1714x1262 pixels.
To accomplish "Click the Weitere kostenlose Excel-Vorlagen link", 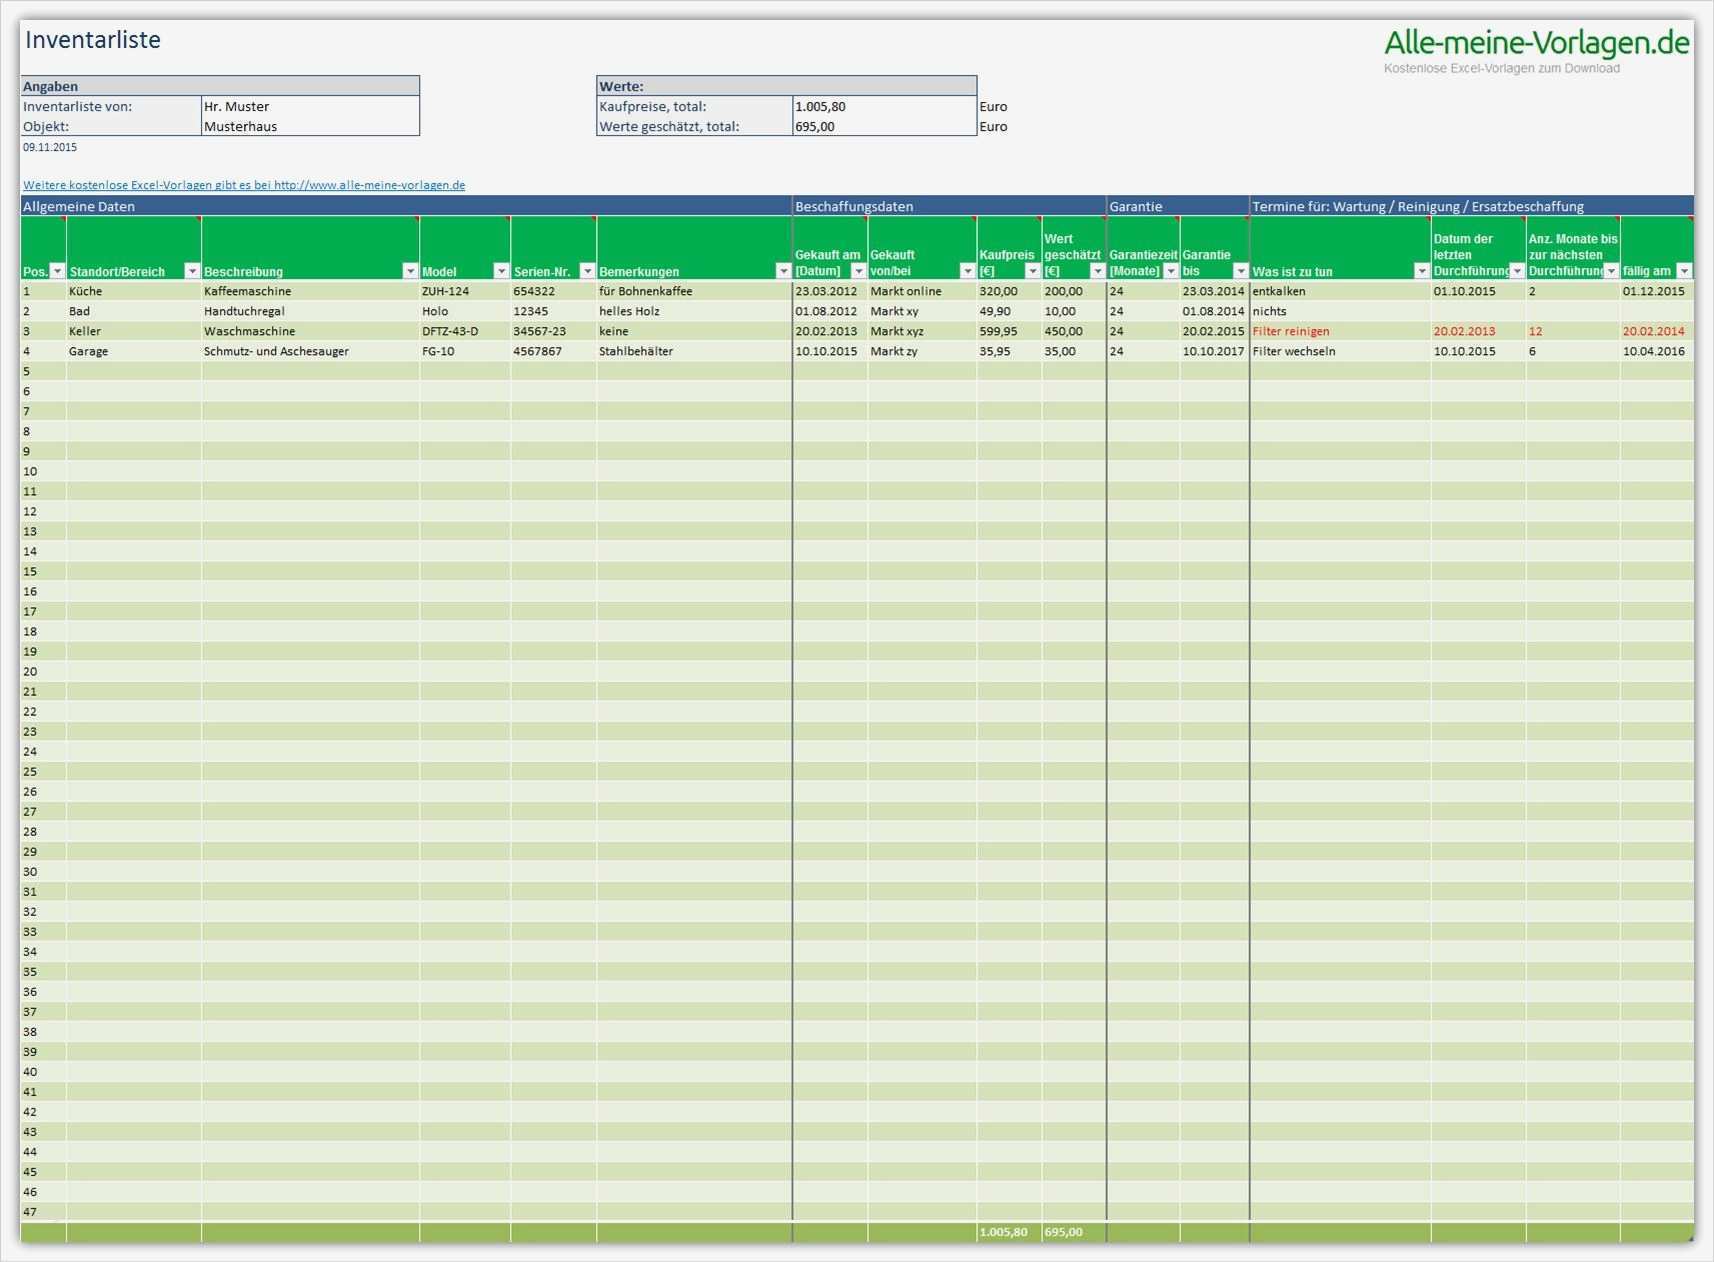I will [243, 184].
